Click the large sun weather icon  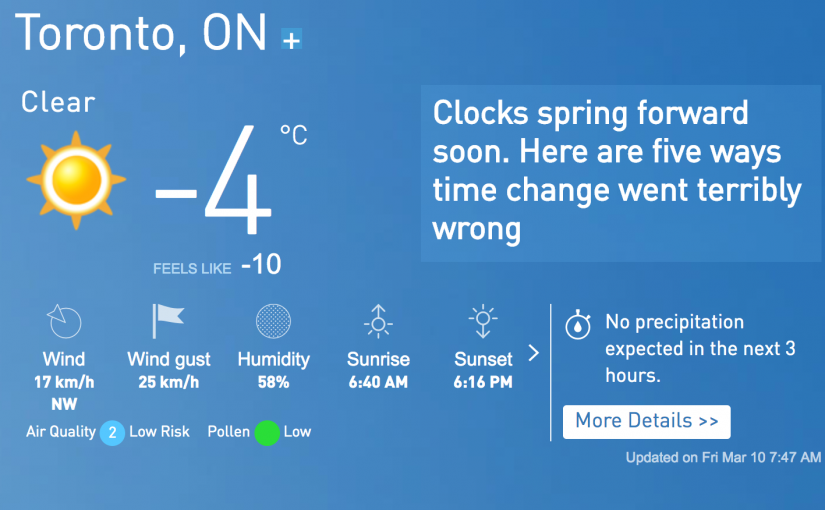click(x=76, y=179)
